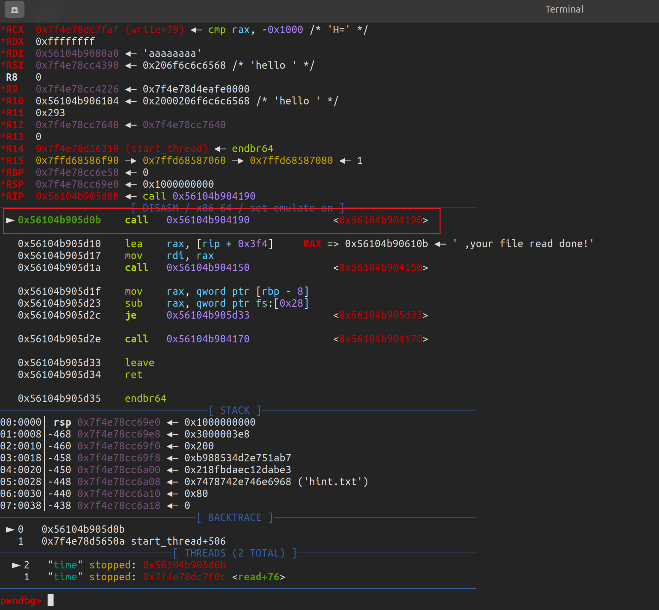Viewport: 659px width, 610px height.
Task: Click the 'aaaaaaaa' string on the RDI row
Action: click(x=172, y=54)
